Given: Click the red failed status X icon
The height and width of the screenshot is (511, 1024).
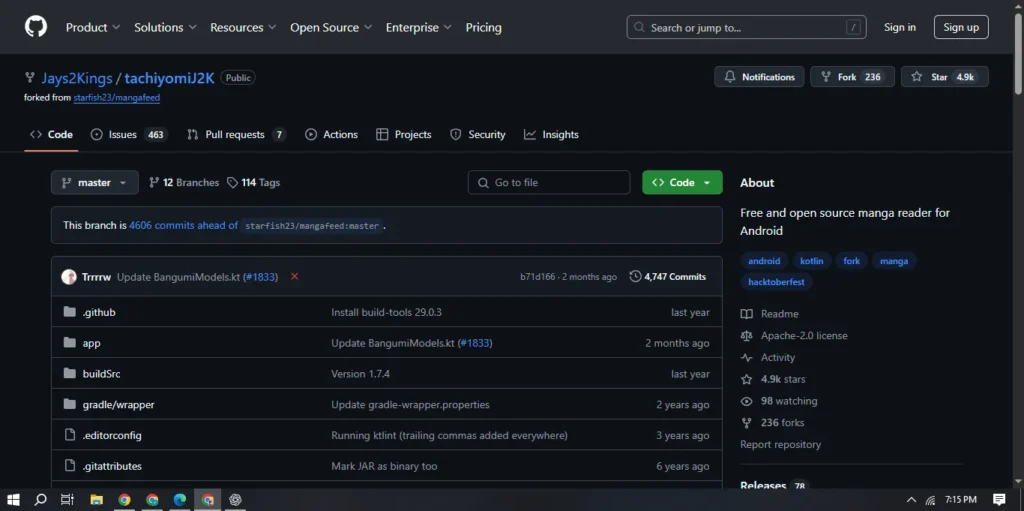Looking at the screenshot, I should [x=294, y=276].
